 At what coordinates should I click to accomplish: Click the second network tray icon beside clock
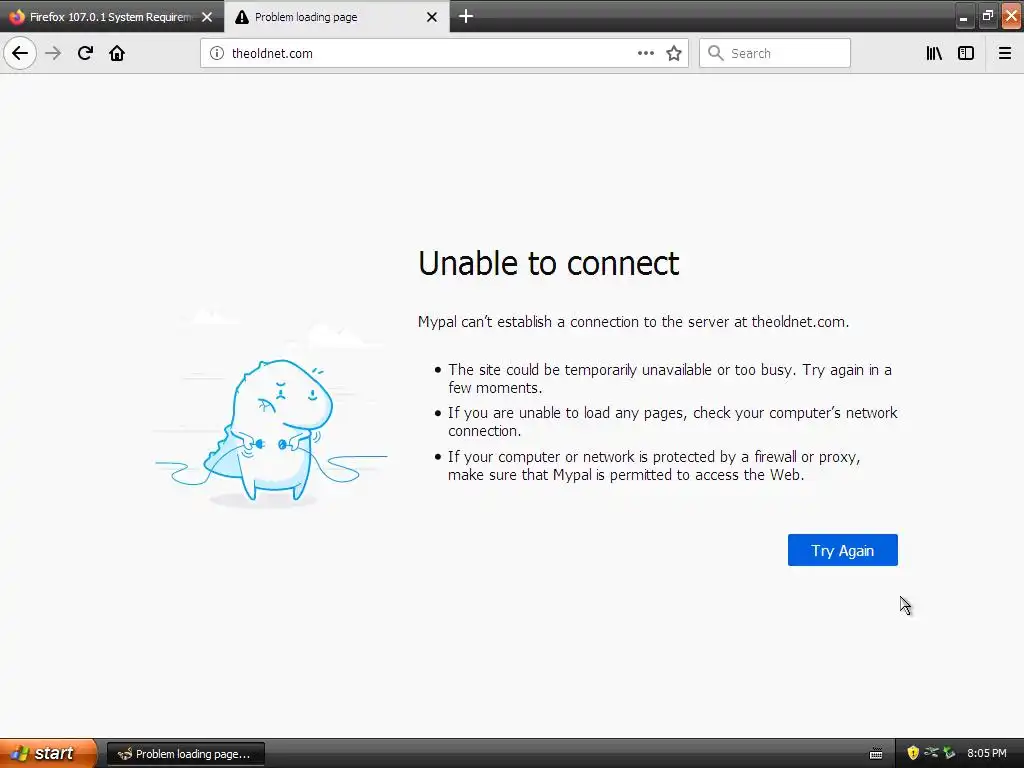coord(949,753)
